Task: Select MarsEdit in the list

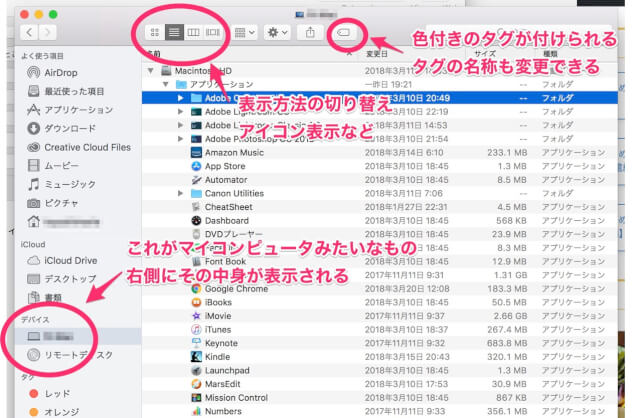Action: (222, 384)
